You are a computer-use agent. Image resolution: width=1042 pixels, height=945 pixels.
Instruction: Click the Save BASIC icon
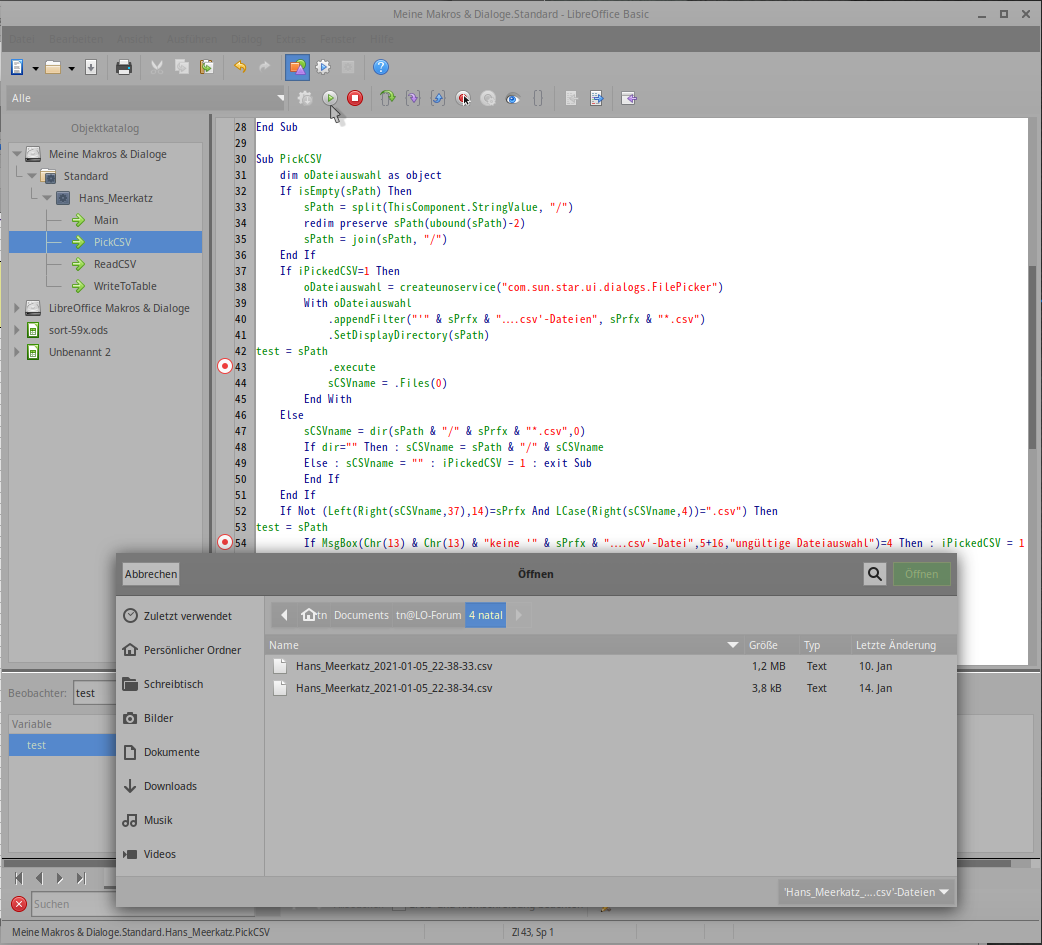pos(596,98)
